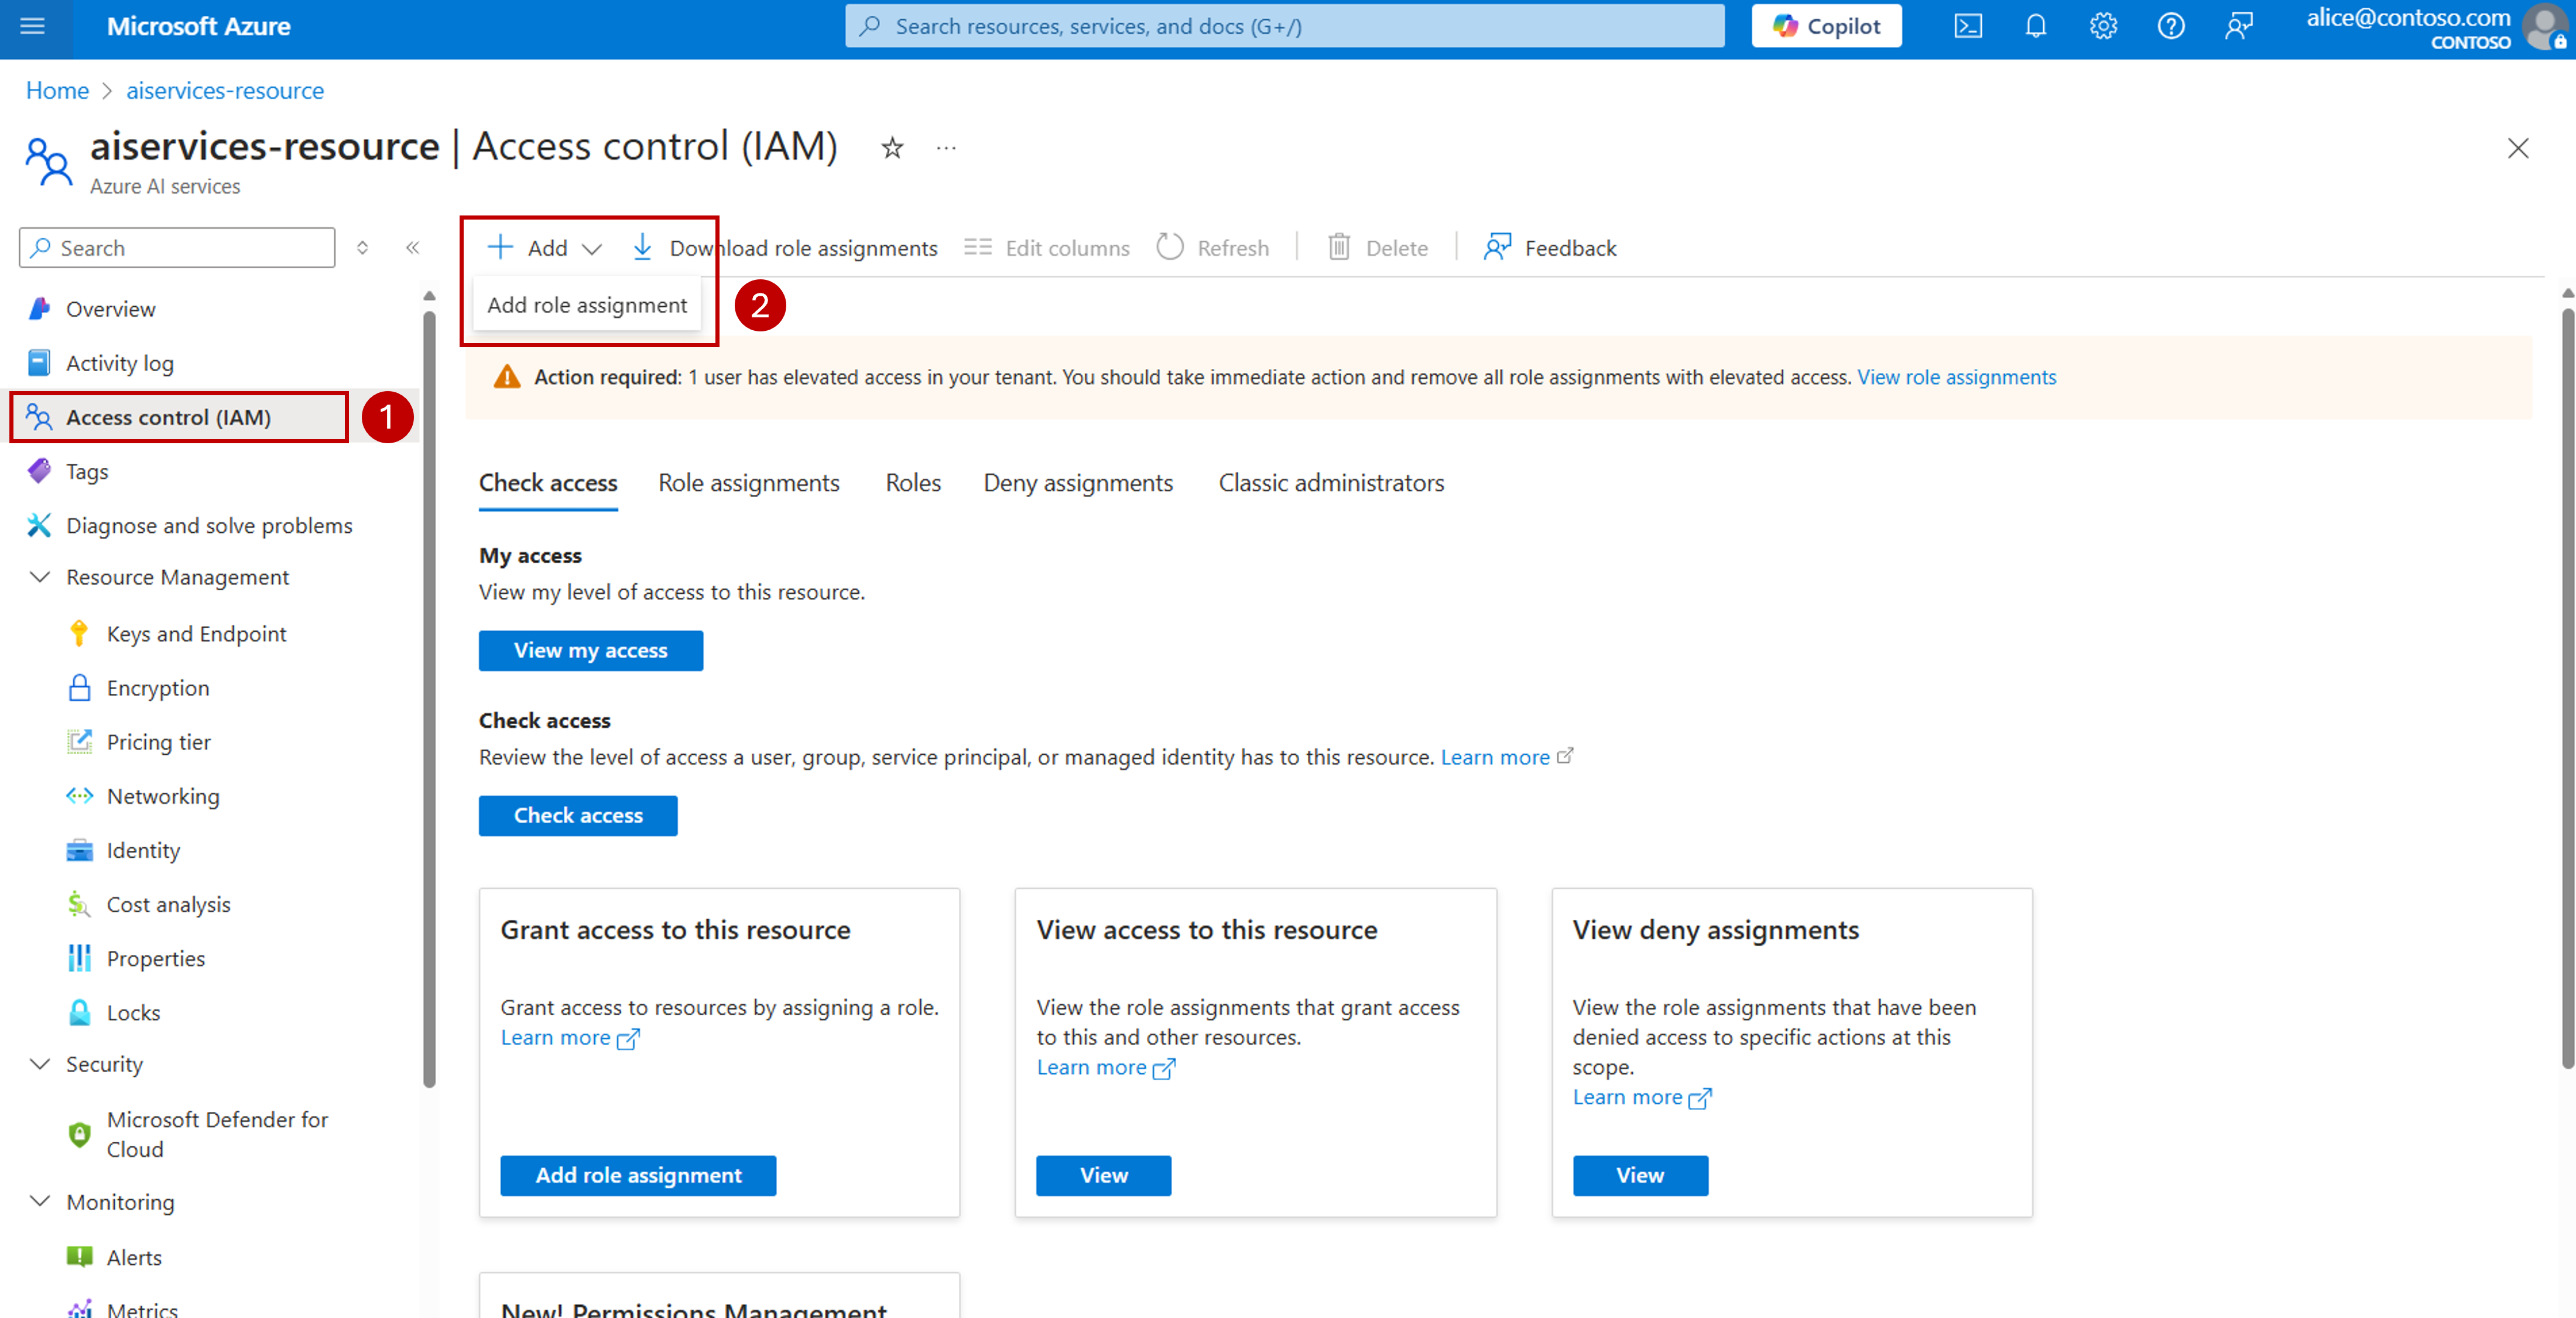Click the View my access button
The height and width of the screenshot is (1318, 2576).
point(590,650)
